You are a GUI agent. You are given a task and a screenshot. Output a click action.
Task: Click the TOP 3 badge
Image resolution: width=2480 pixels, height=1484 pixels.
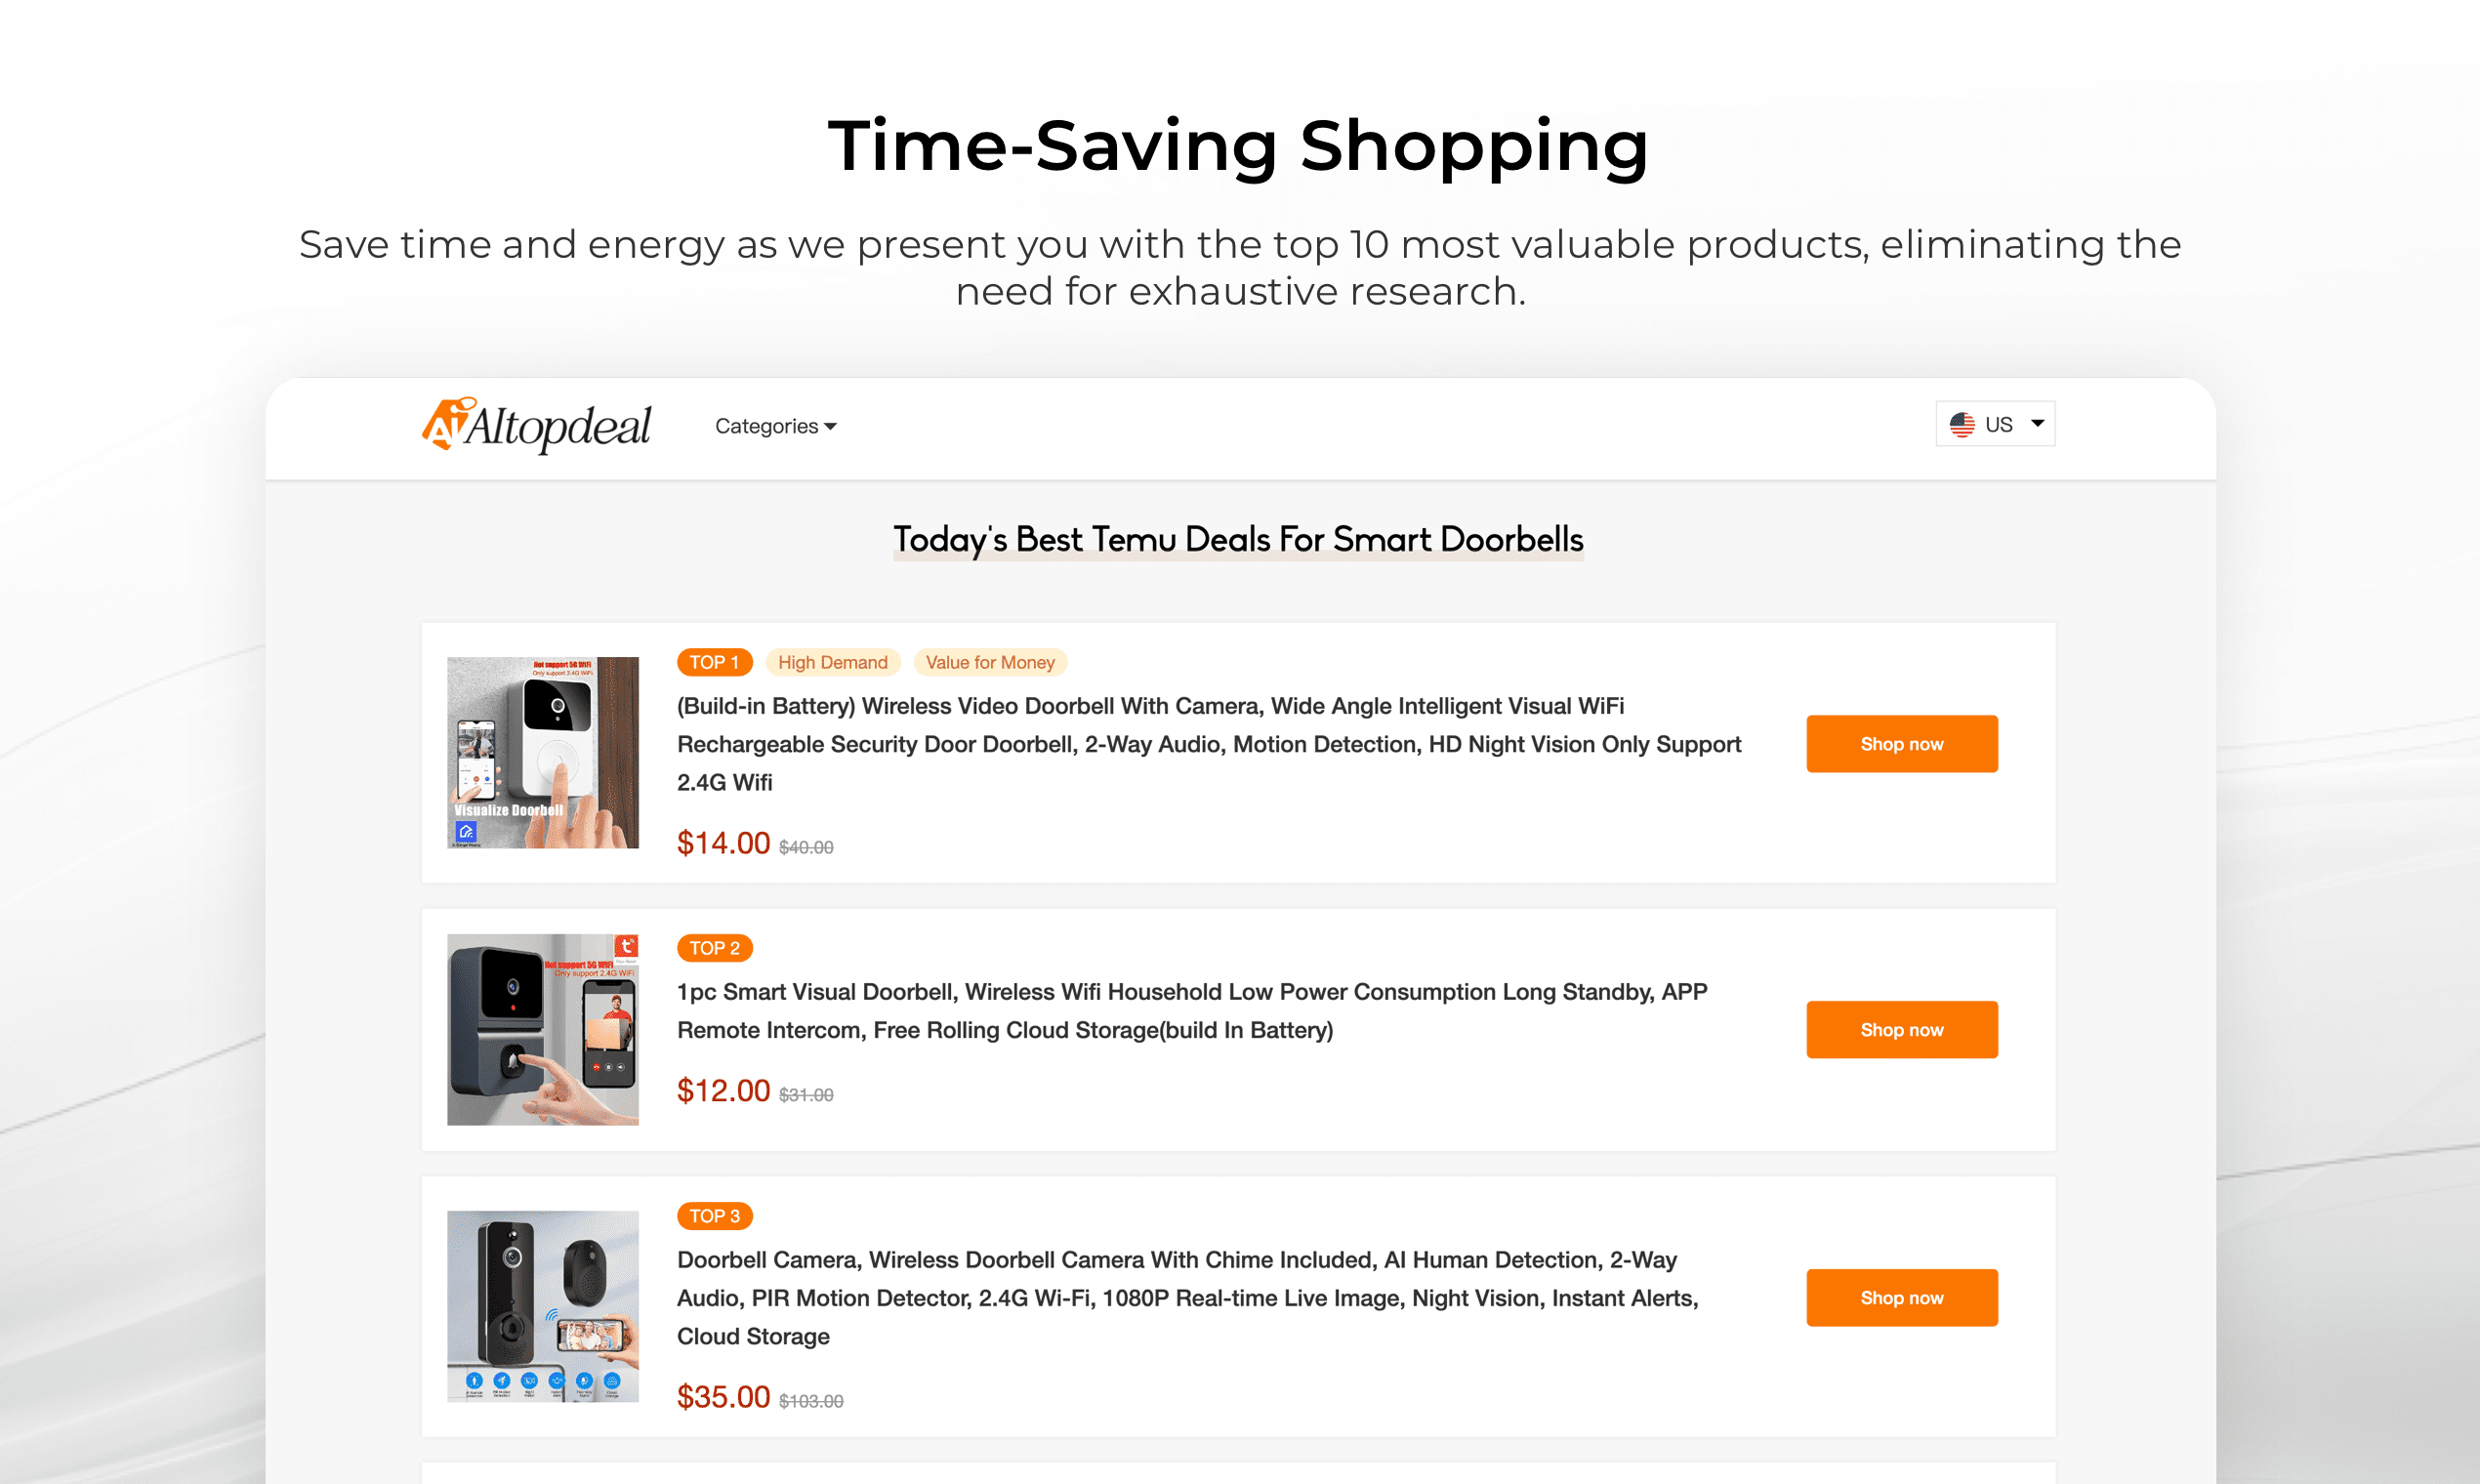pyautogui.click(x=714, y=1215)
